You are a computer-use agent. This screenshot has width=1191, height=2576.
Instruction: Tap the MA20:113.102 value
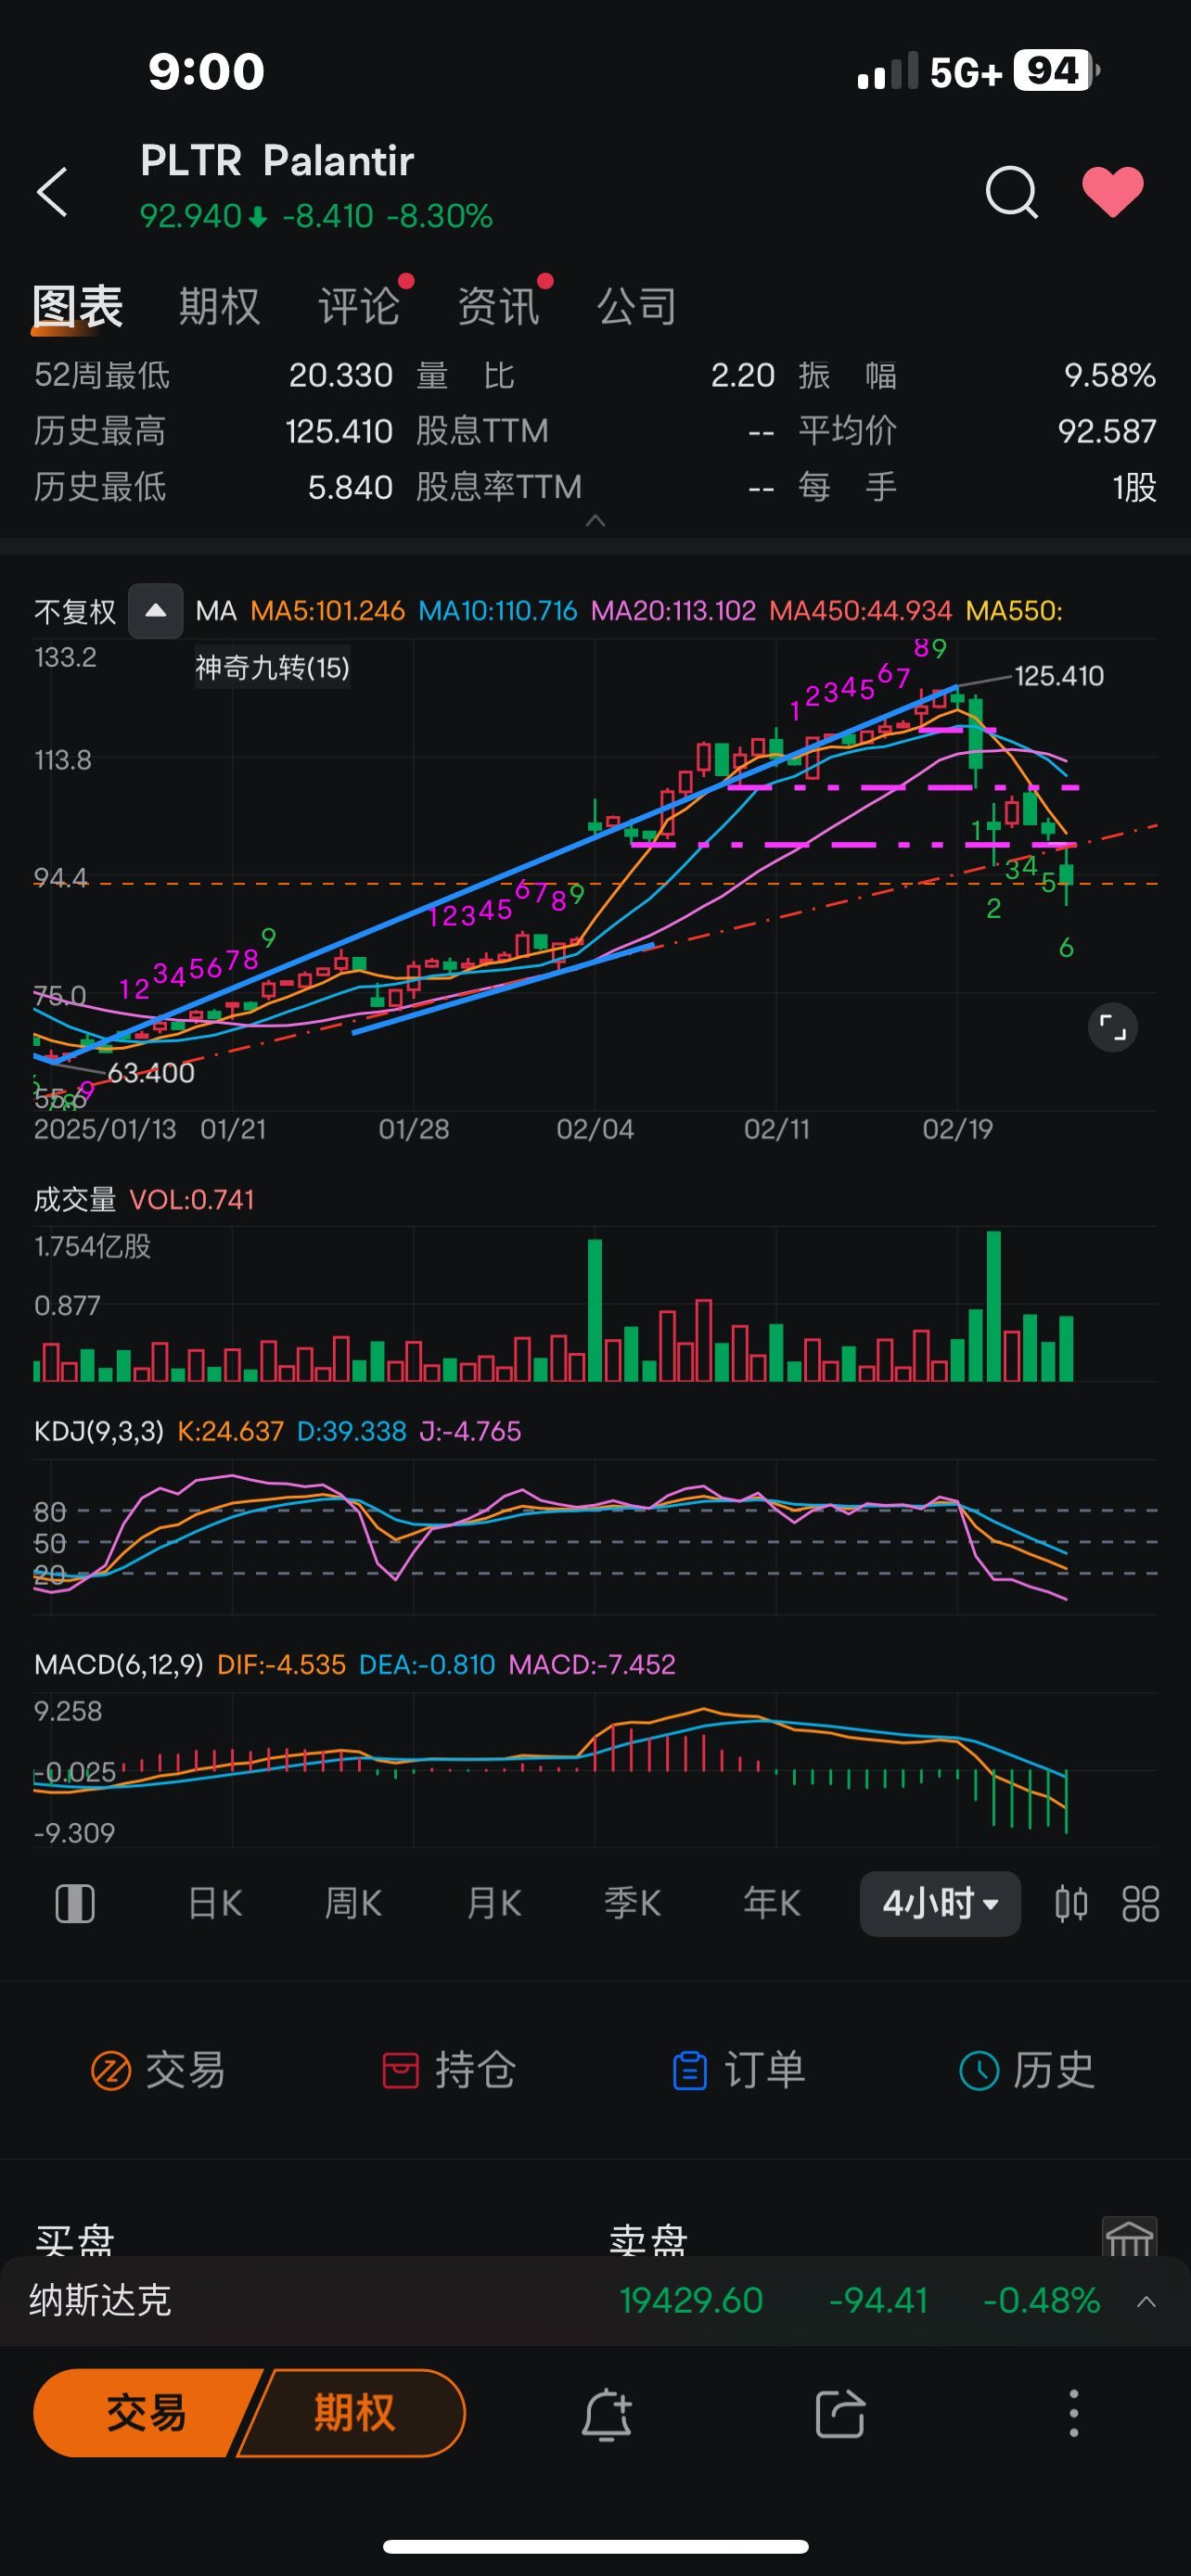[673, 611]
